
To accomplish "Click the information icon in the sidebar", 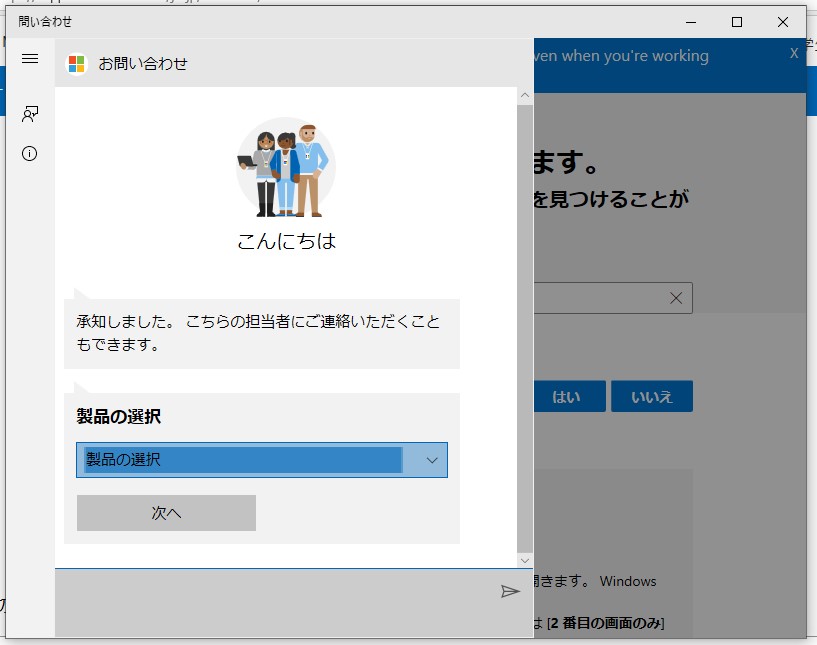I will [29, 153].
